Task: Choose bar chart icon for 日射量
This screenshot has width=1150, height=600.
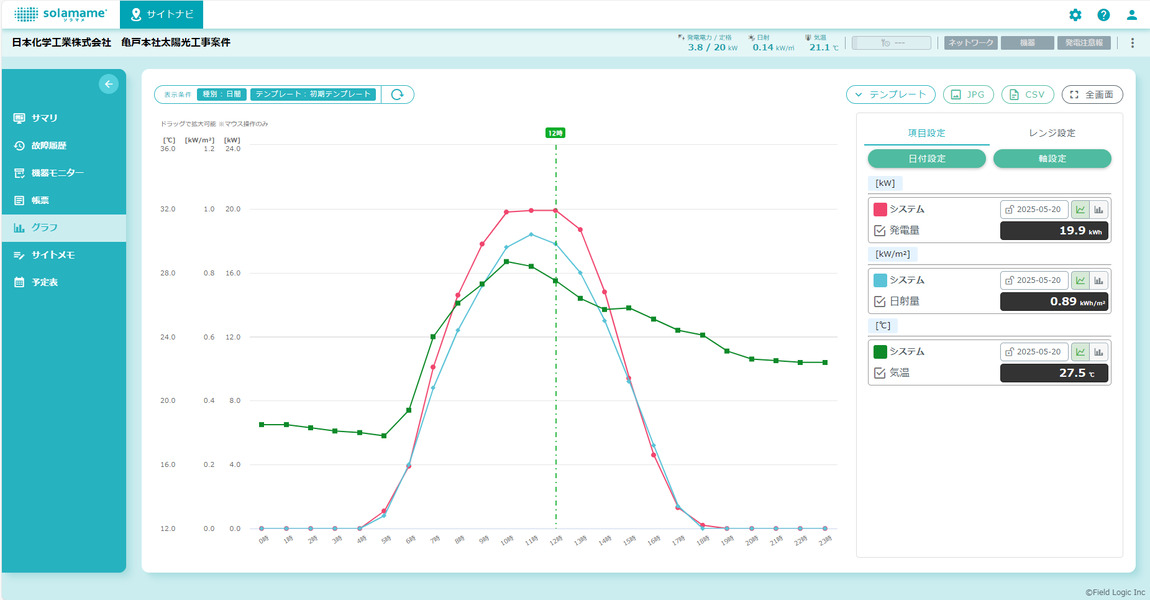Action: coord(1098,281)
